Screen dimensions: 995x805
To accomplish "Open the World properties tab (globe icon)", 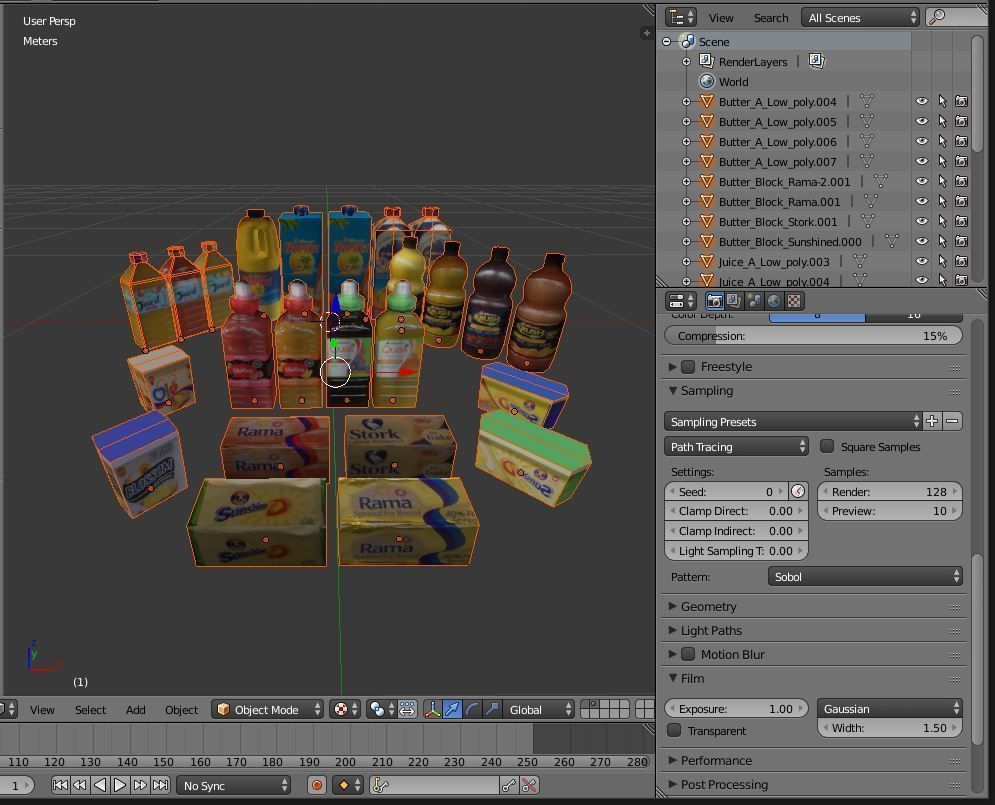I will pyautogui.click(x=774, y=301).
